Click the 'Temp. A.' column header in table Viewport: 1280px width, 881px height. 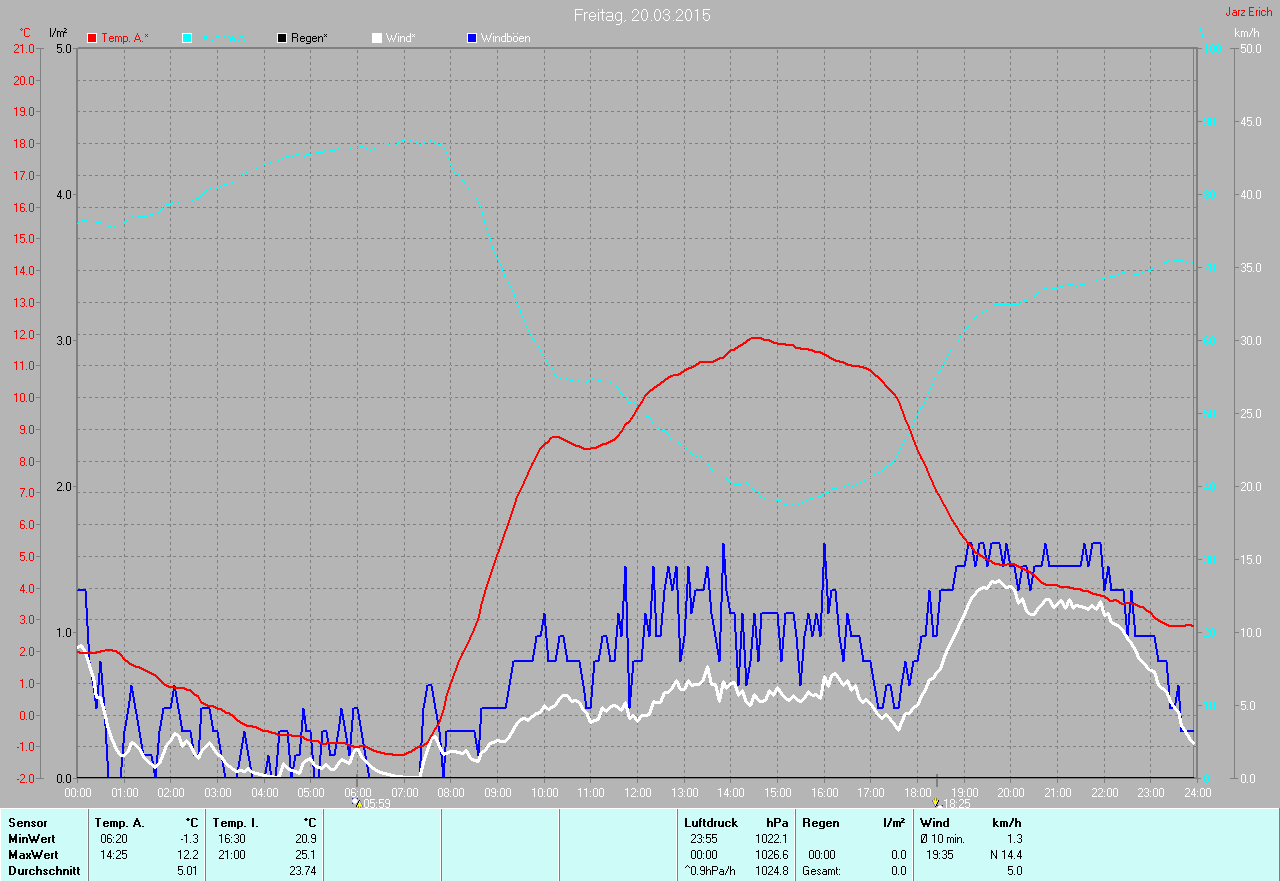click(119, 823)
